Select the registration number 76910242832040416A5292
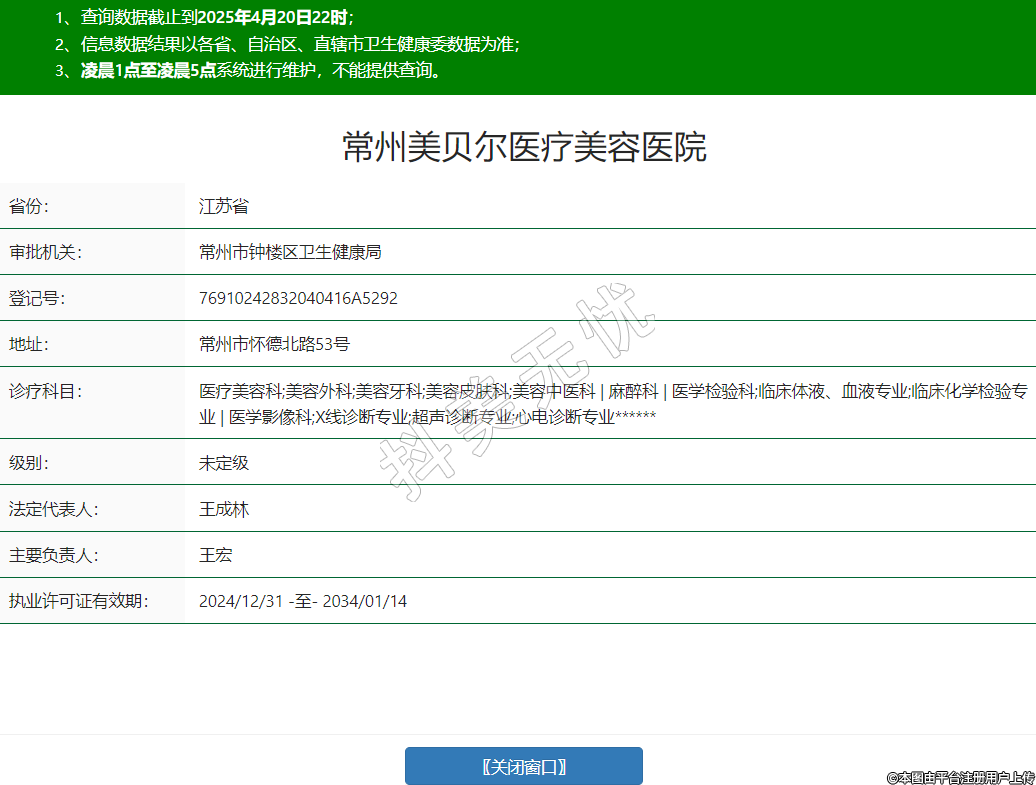This screenshot has width=1036, height=785. pos(298,299)
